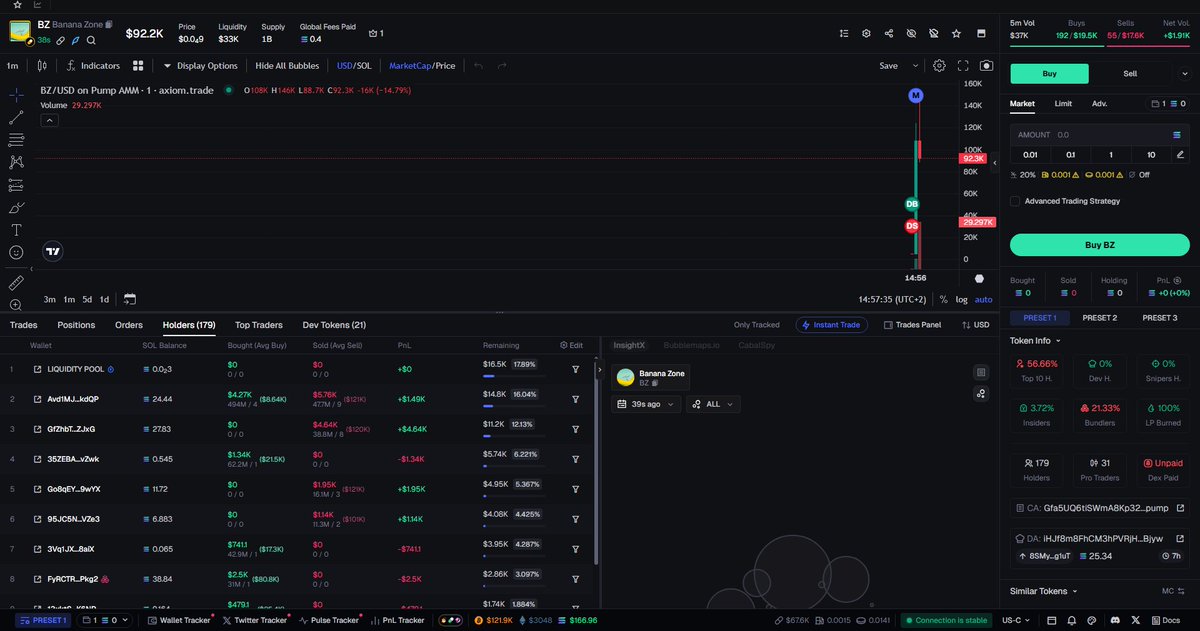This screenshot has width=1200, height=631.
Task: Filter the Avd1MJ...kdQP wallet row
Action: click(576, 399)
